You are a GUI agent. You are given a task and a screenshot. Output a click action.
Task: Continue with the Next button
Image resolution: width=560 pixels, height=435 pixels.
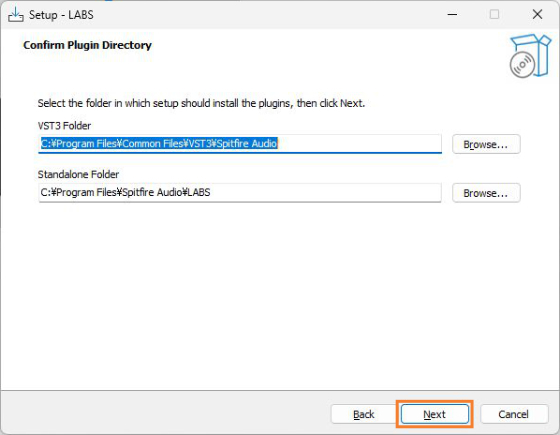tap(435, 414)
